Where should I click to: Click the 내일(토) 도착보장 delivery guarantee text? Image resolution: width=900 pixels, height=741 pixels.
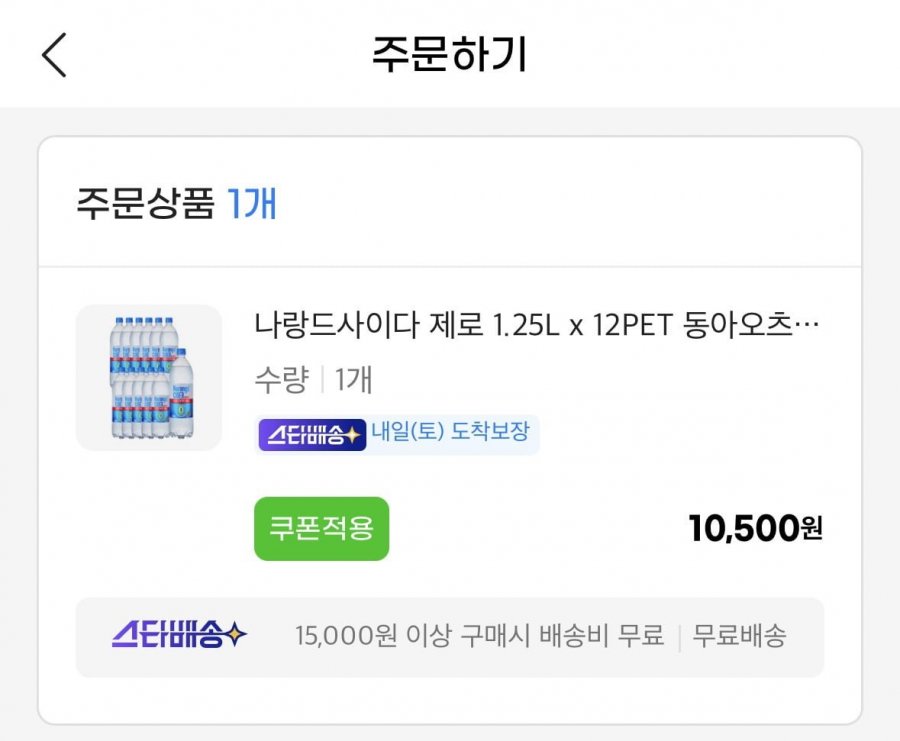coord(450,434)
